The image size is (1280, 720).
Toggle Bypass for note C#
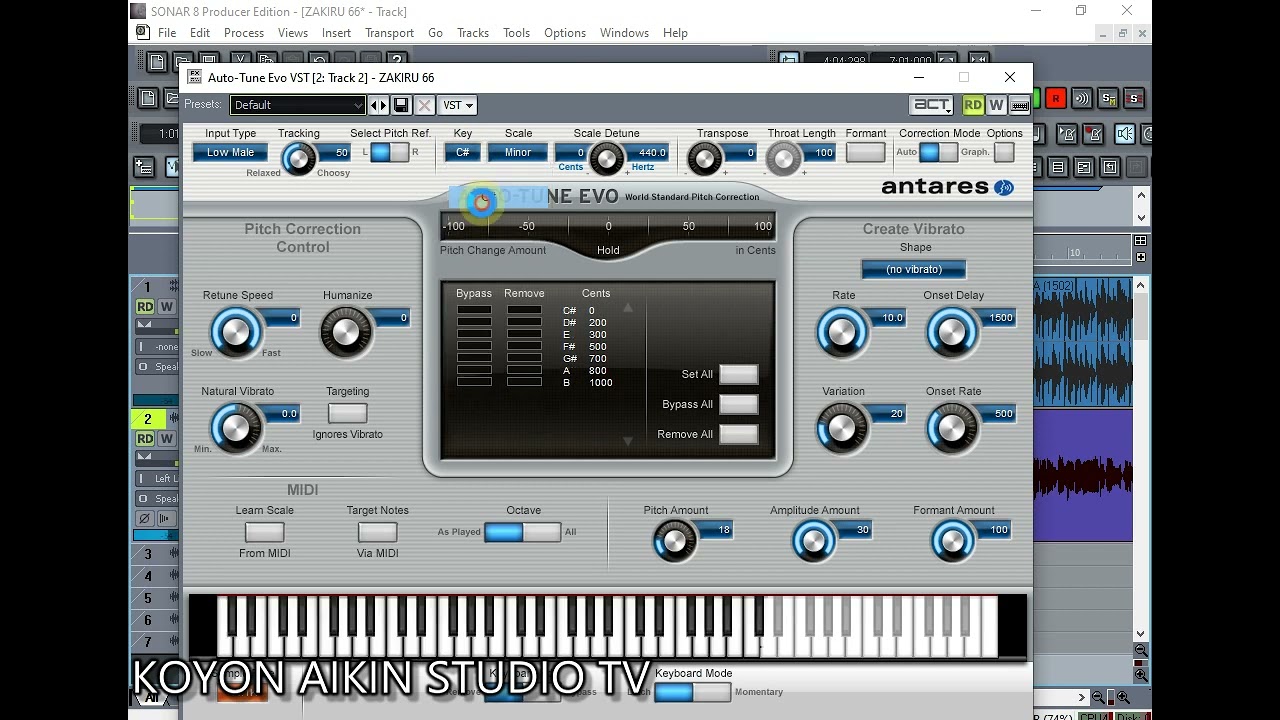click(474, 311)
